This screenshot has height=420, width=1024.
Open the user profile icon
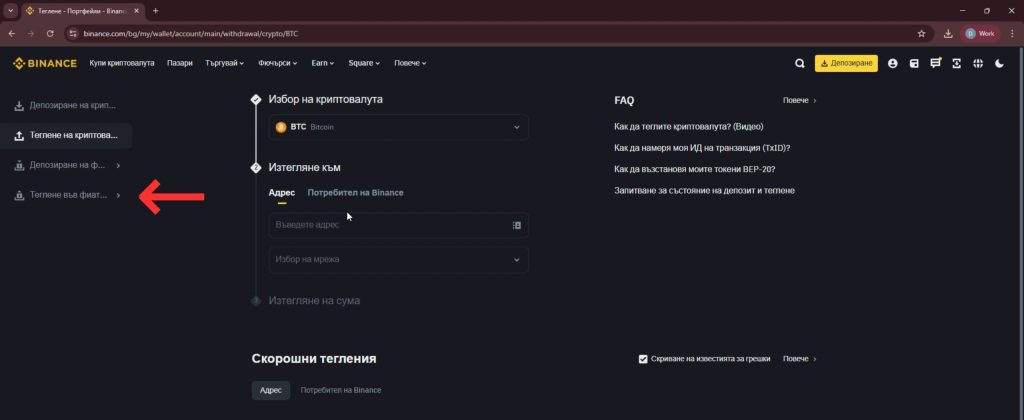pyautogui.click(x=893, y=63)
